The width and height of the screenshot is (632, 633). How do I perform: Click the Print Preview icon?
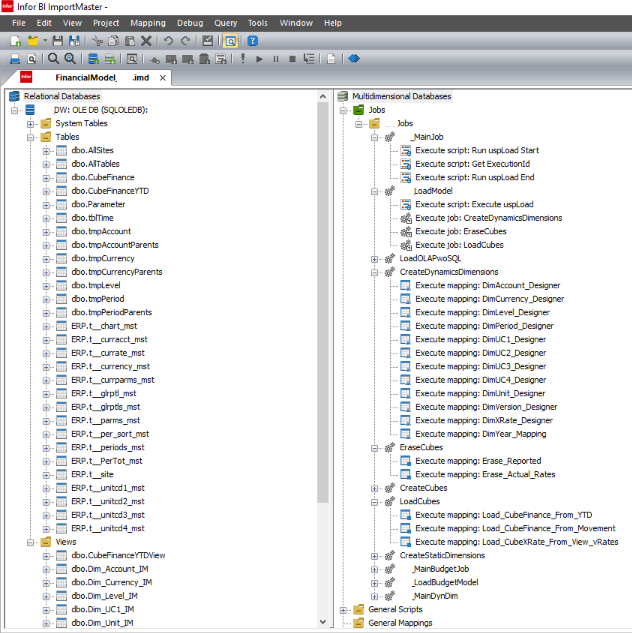[31, 59]
